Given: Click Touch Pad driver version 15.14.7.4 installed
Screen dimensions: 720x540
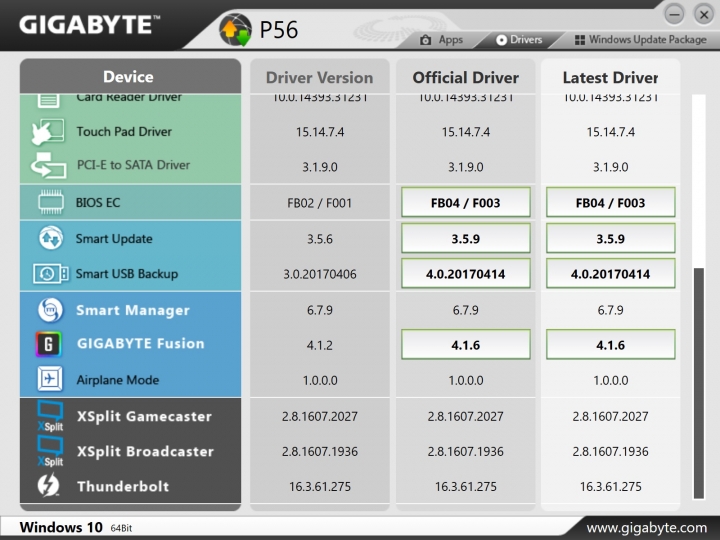Looking at the screenshot, I should (320, 132).
